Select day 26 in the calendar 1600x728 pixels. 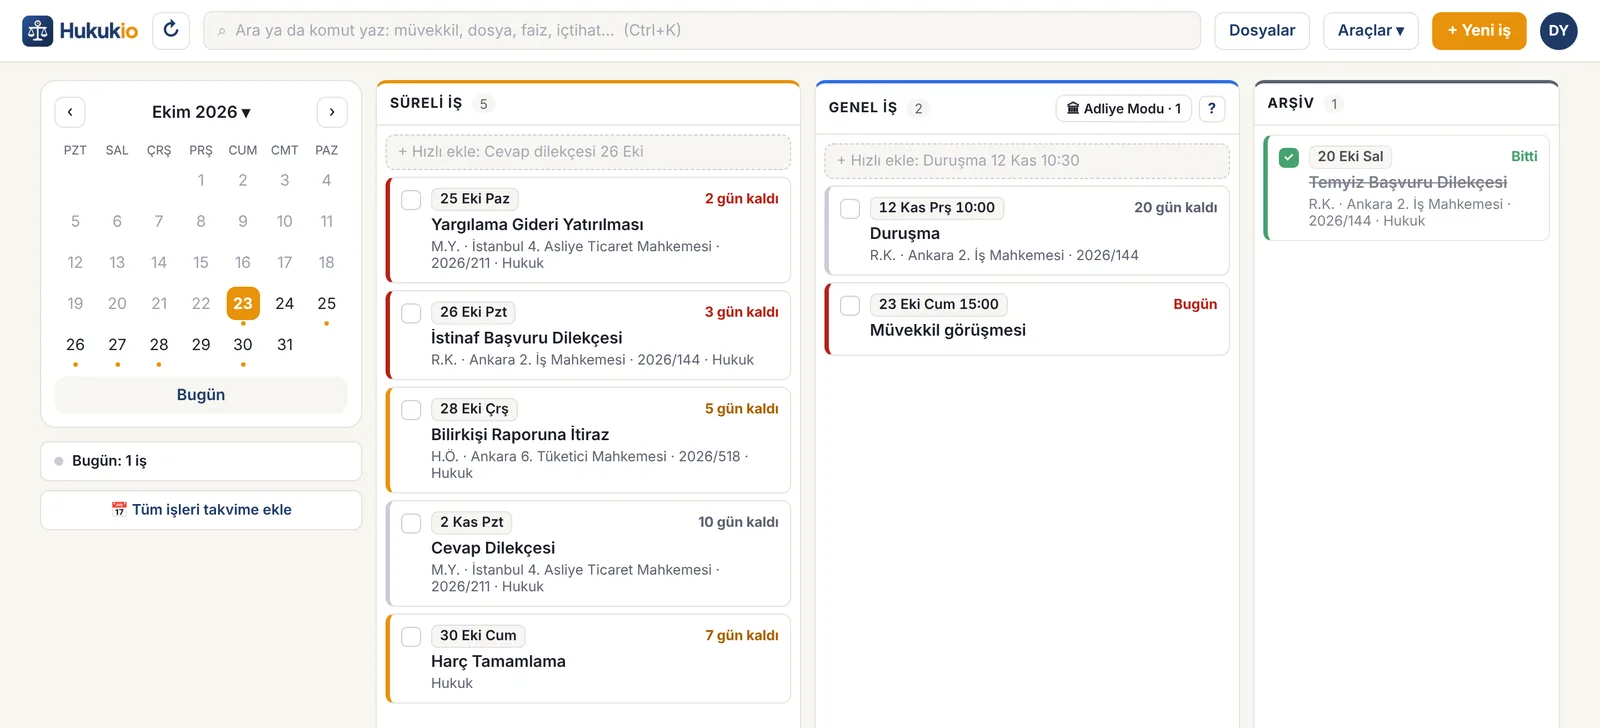tap(75, 345)
